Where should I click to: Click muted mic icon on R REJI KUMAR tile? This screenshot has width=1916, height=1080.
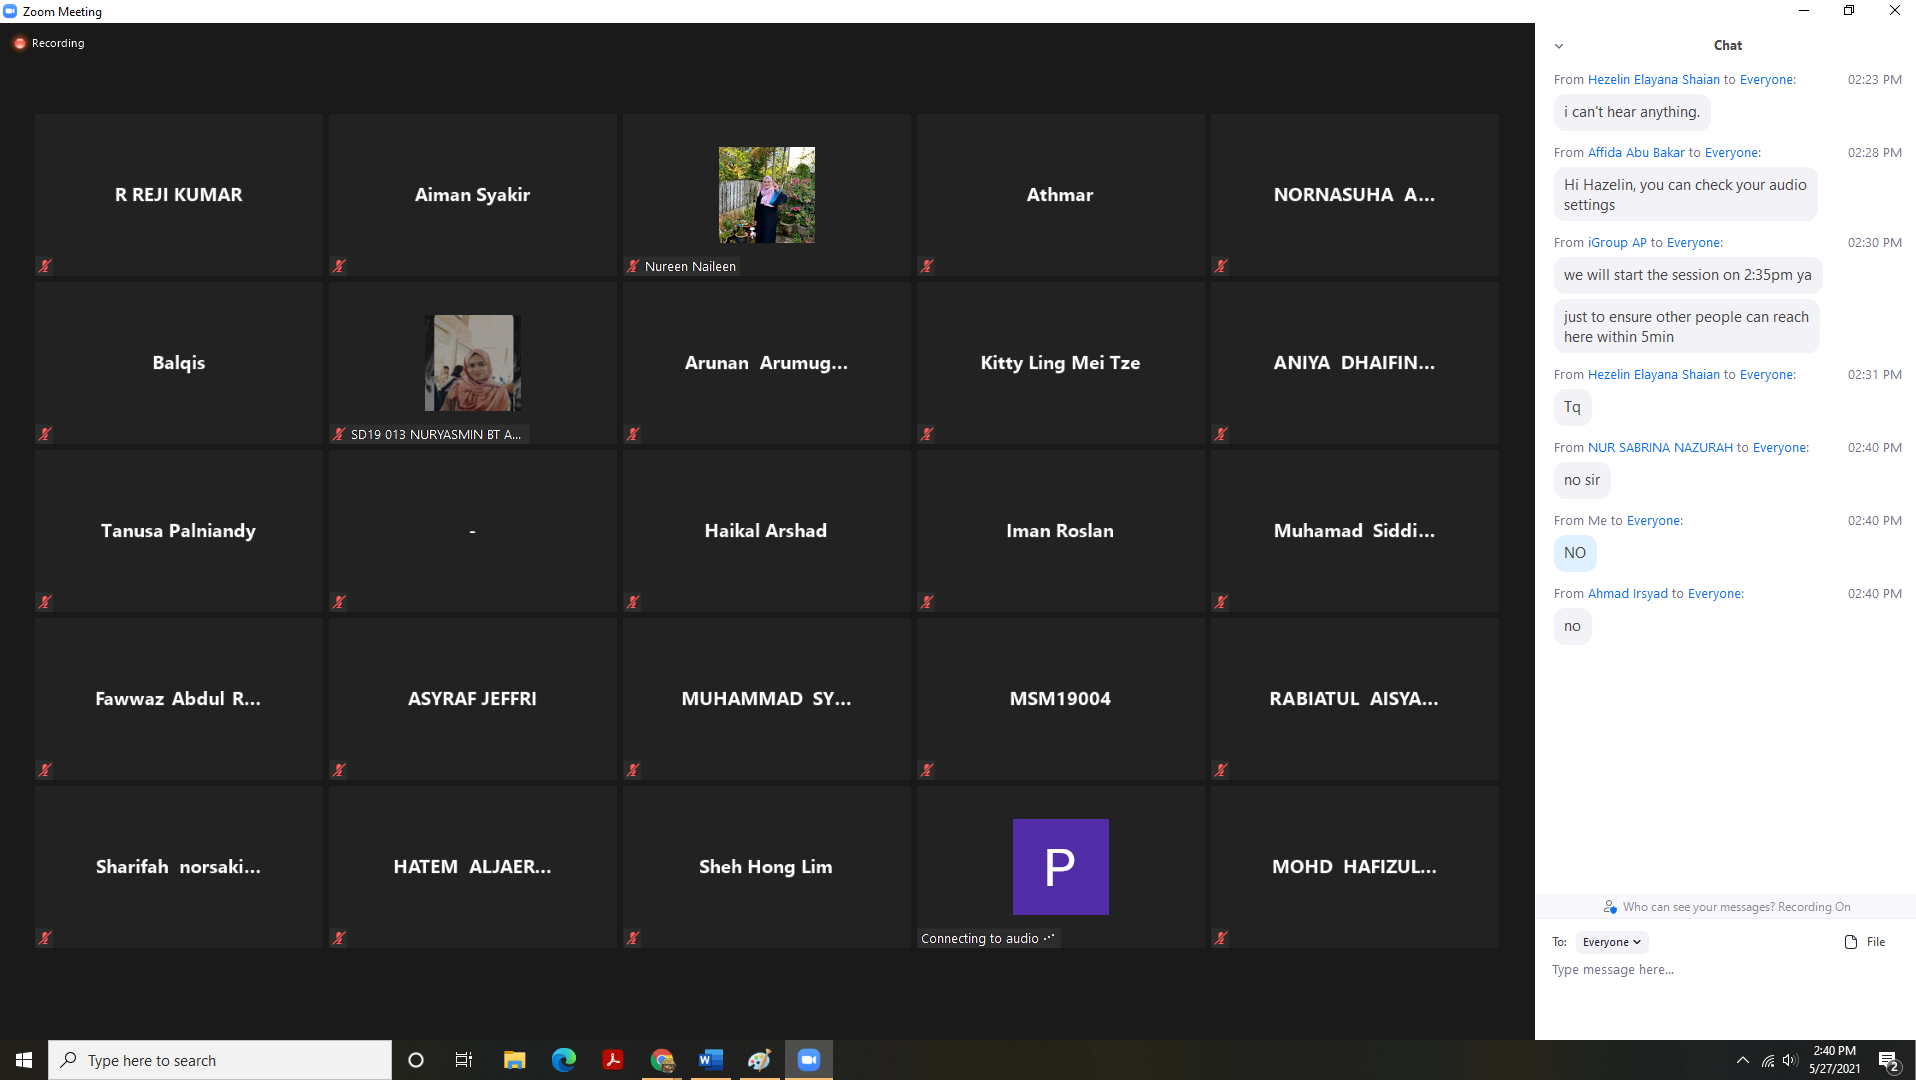tap(45, 266)
